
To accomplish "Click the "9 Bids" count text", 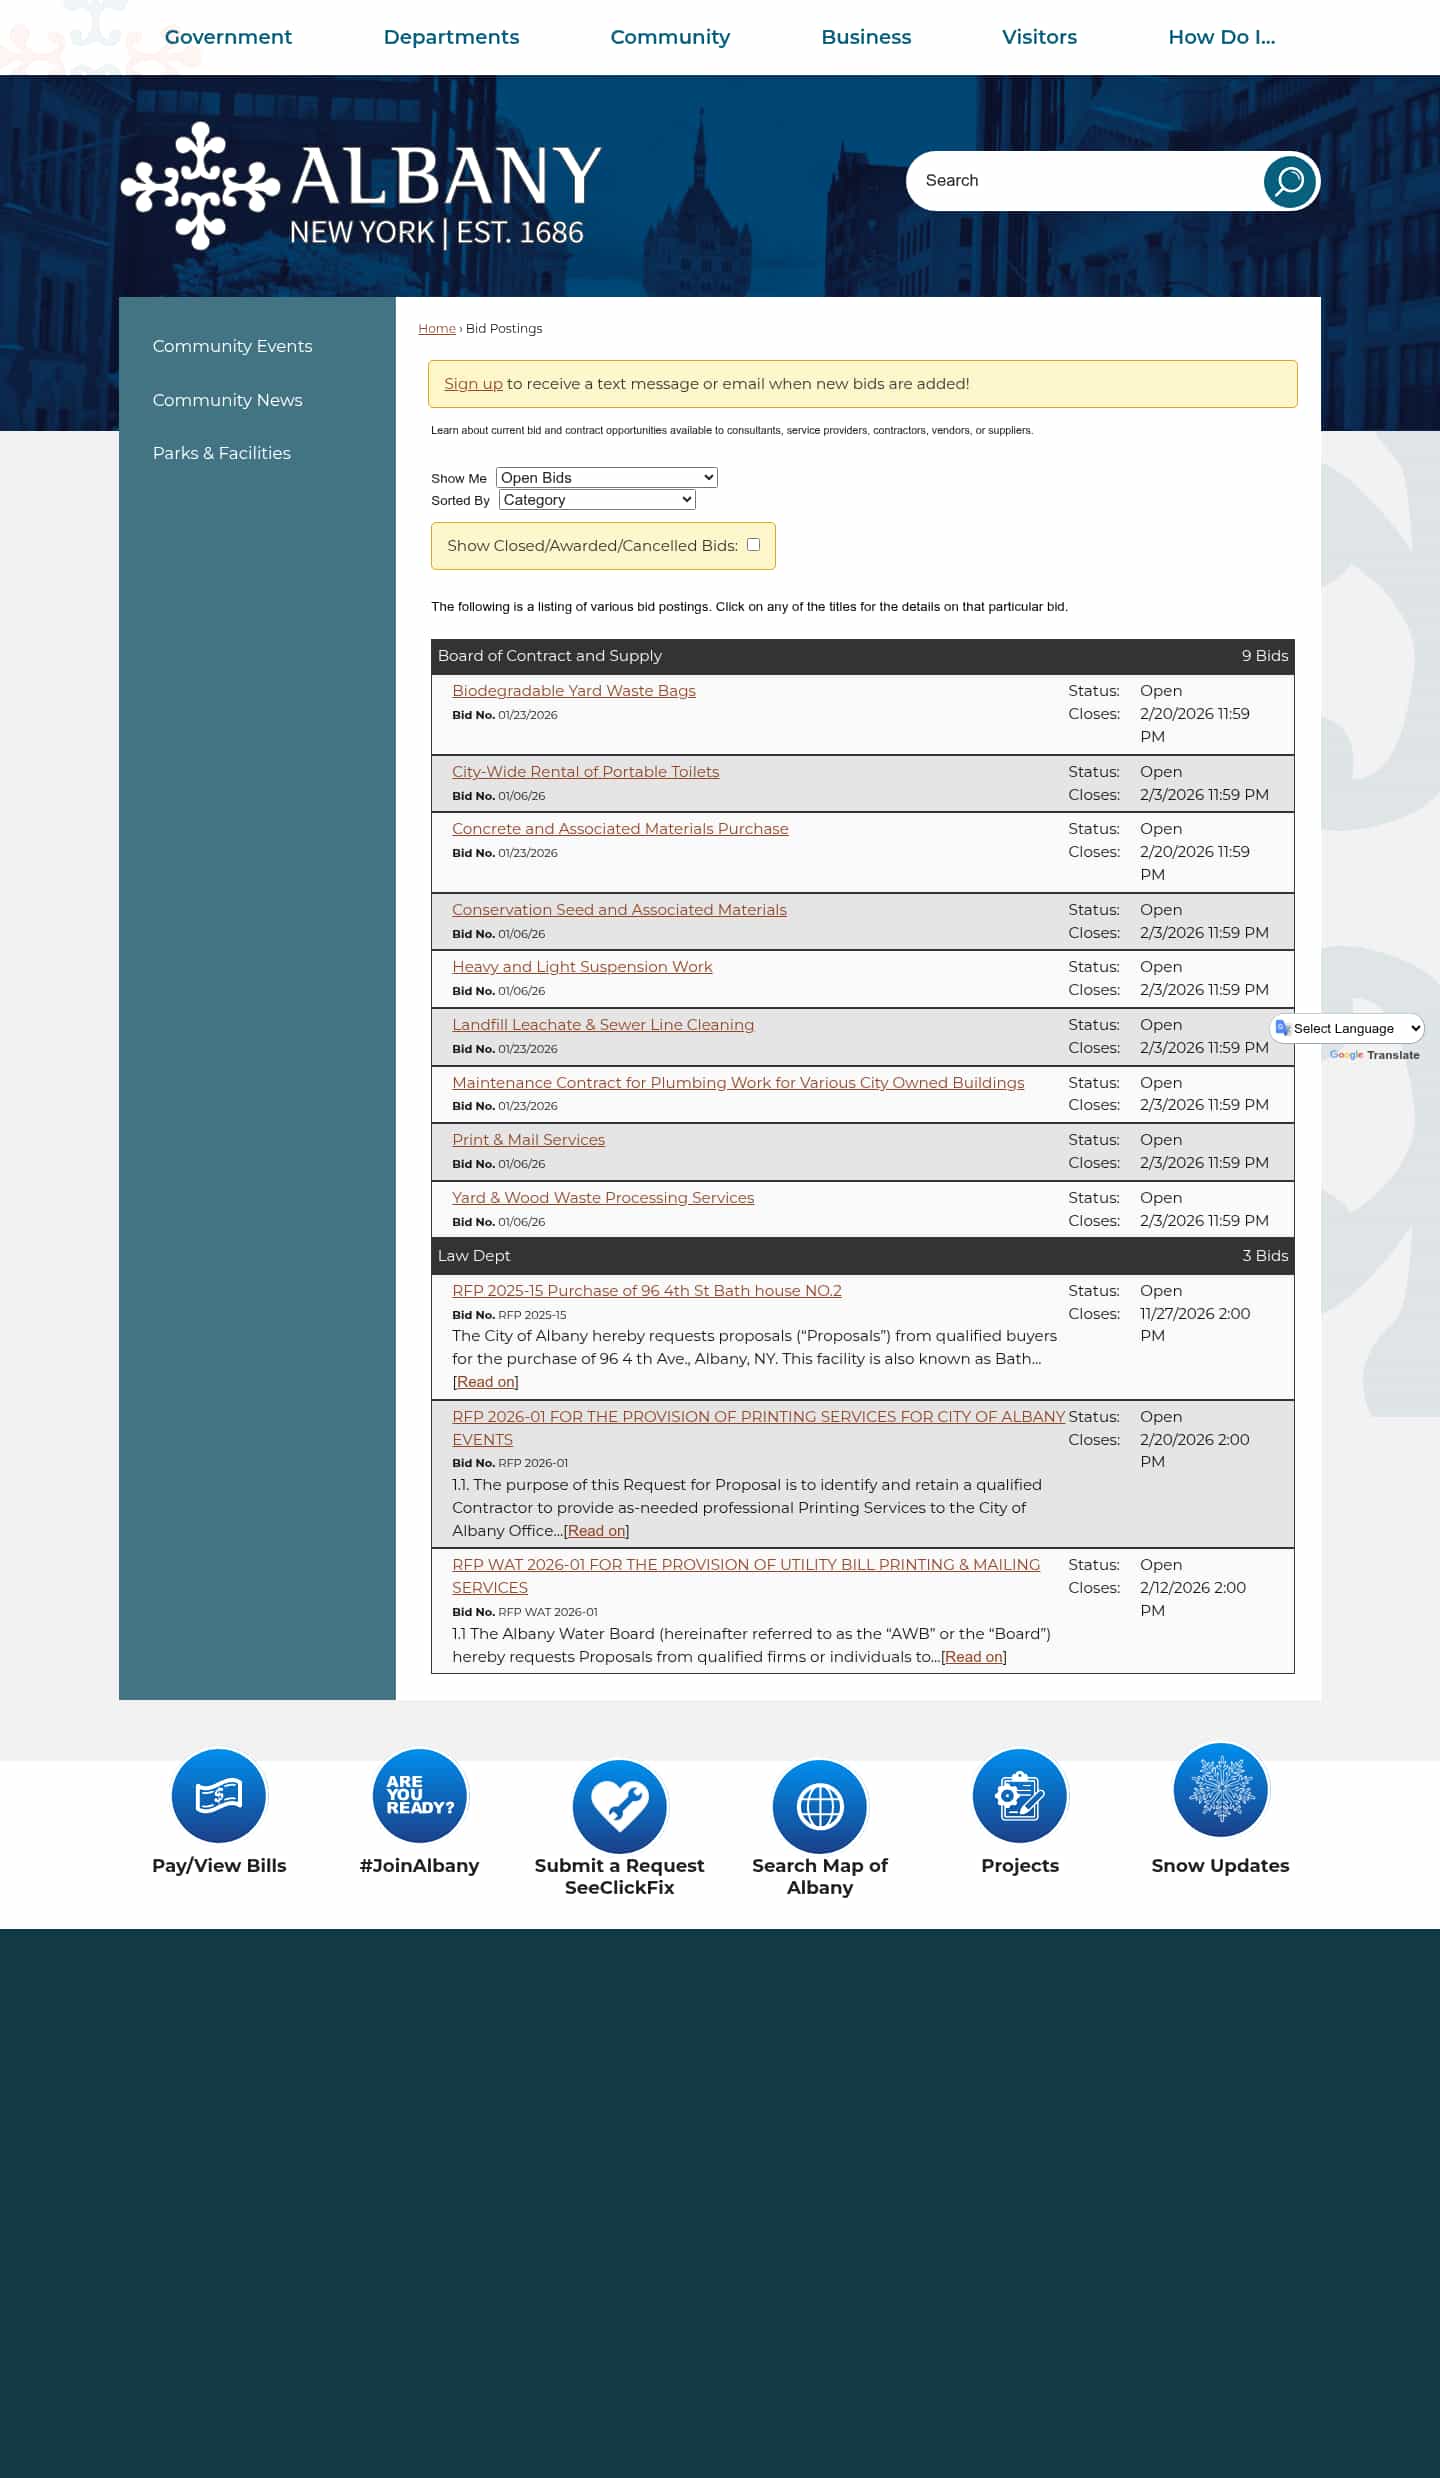I will tap(1265, 656).
